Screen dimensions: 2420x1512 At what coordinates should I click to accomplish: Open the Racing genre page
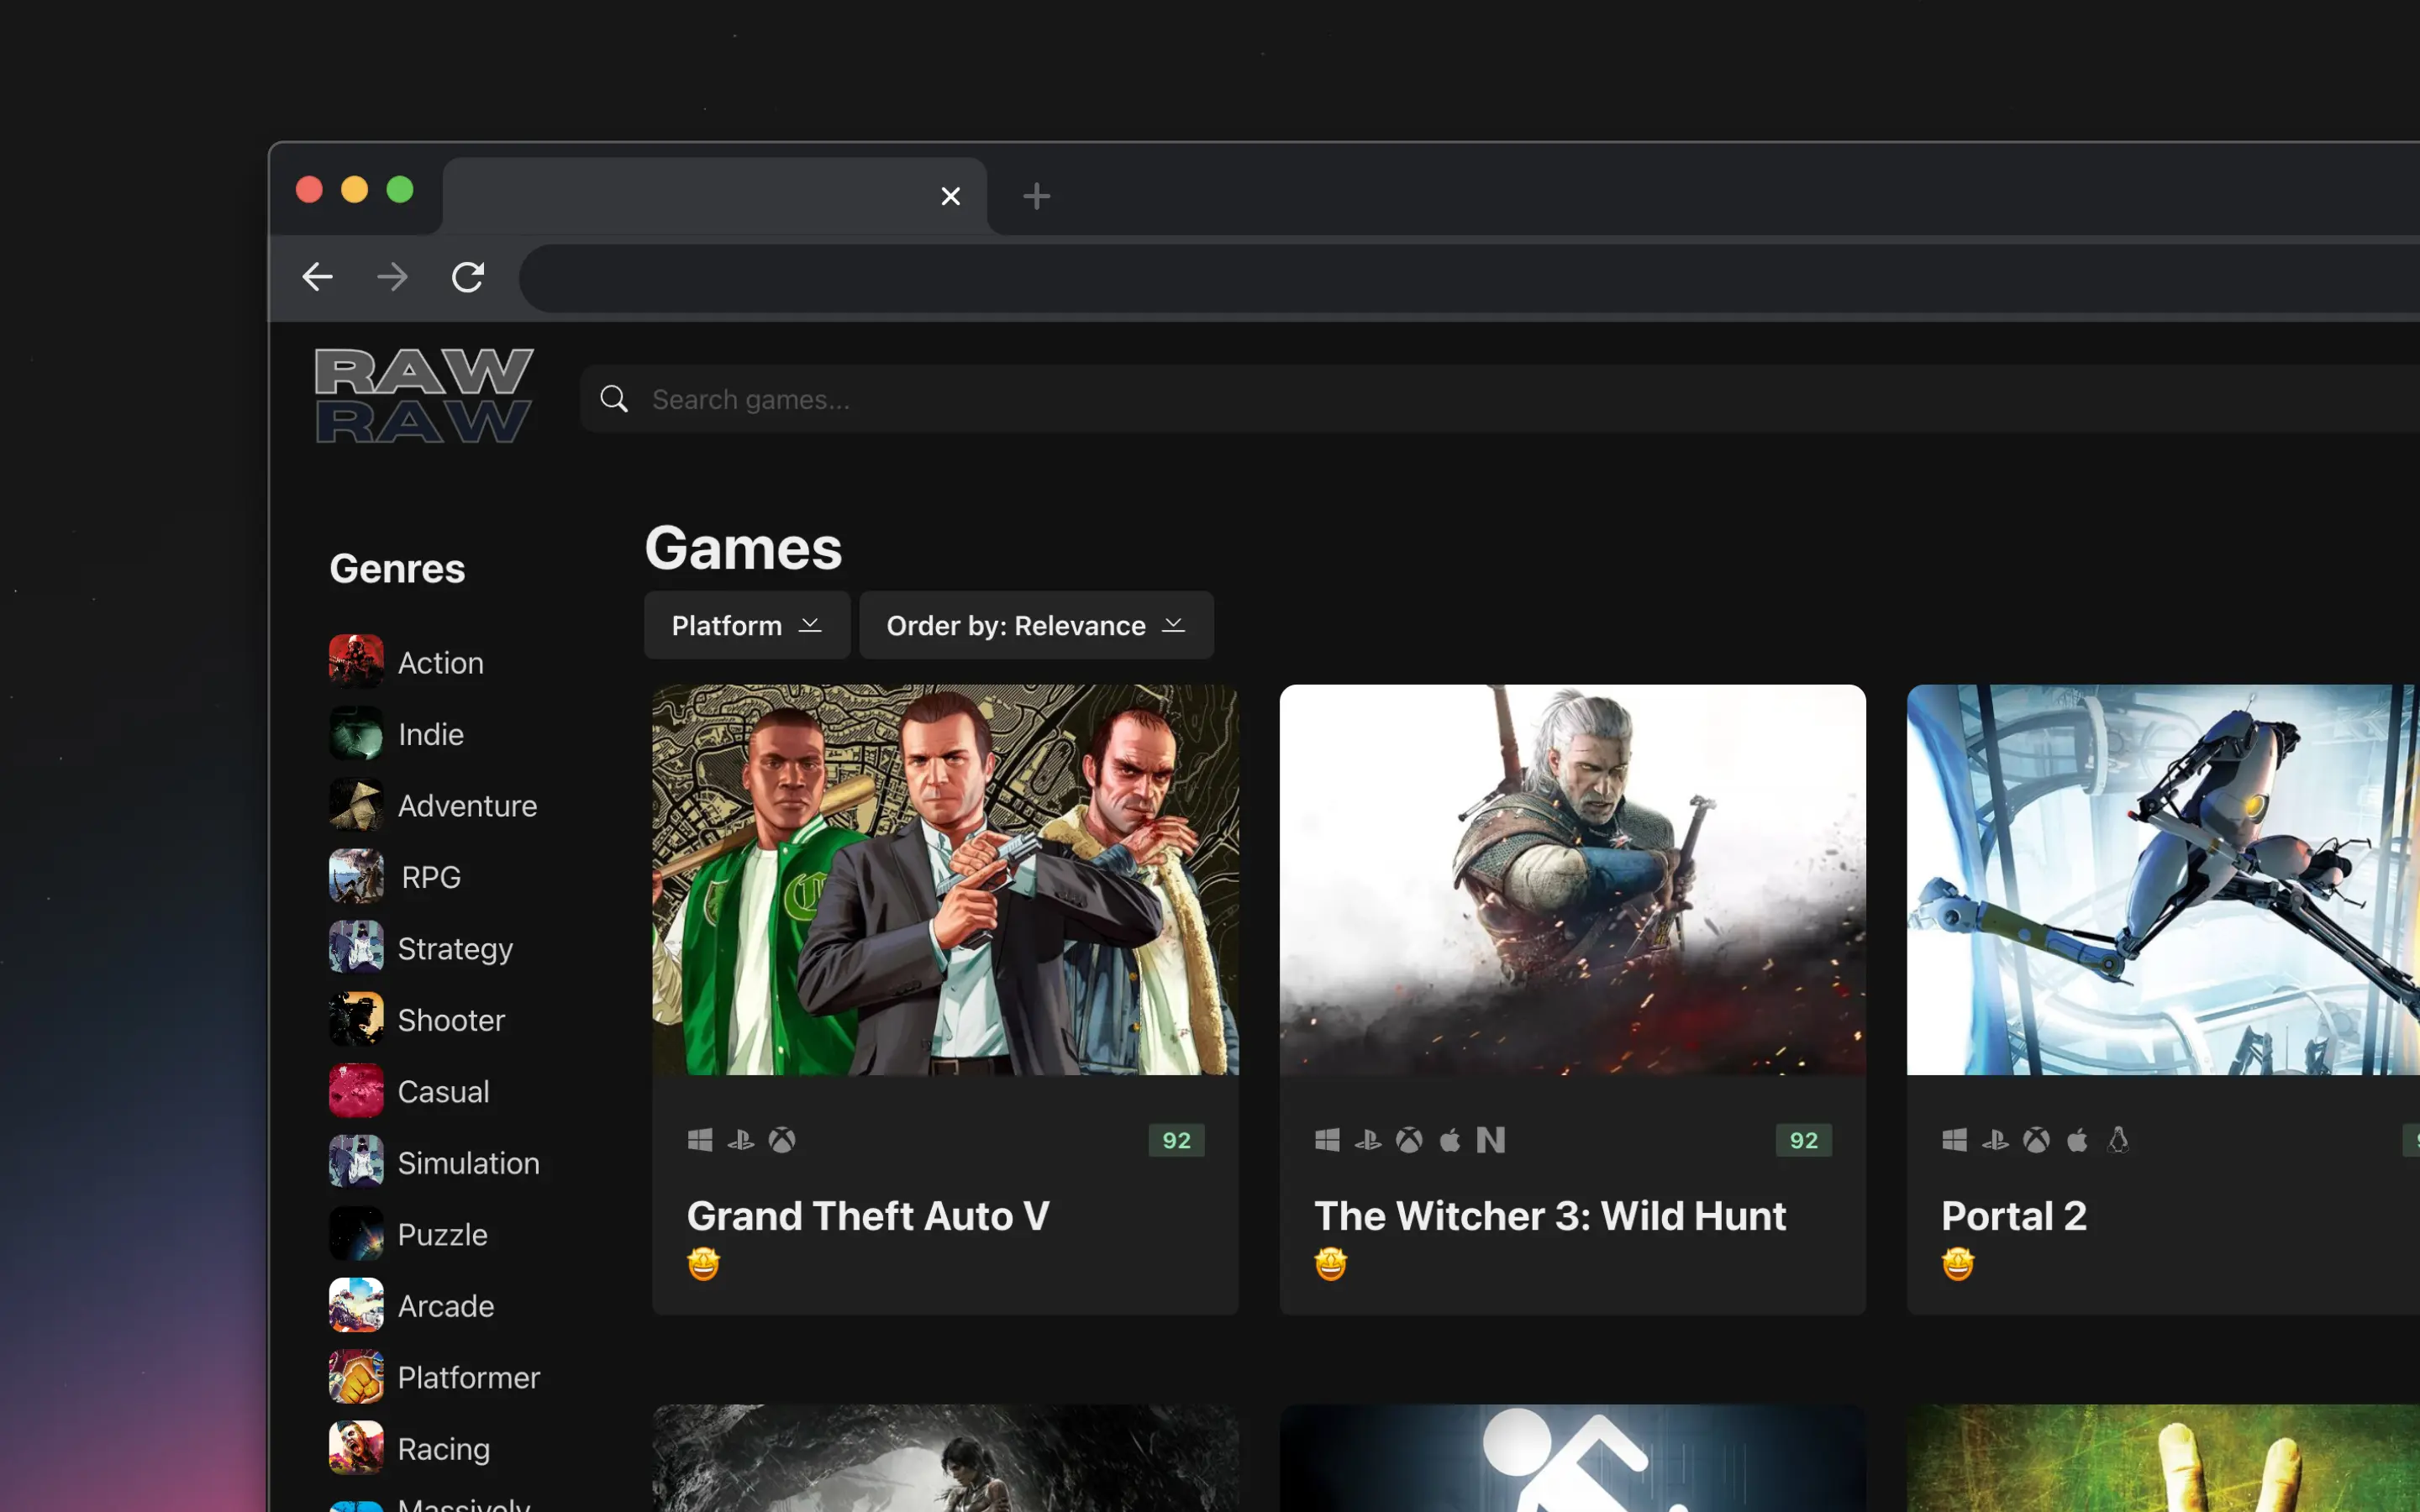443,1447
